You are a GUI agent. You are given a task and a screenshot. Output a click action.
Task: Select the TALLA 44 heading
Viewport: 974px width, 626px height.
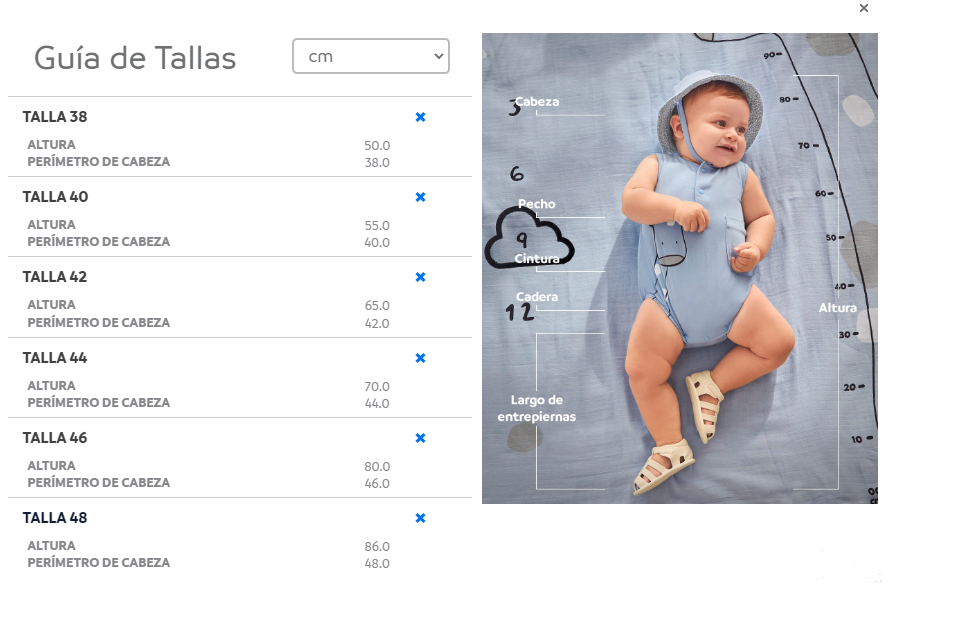tap(55, 358)
